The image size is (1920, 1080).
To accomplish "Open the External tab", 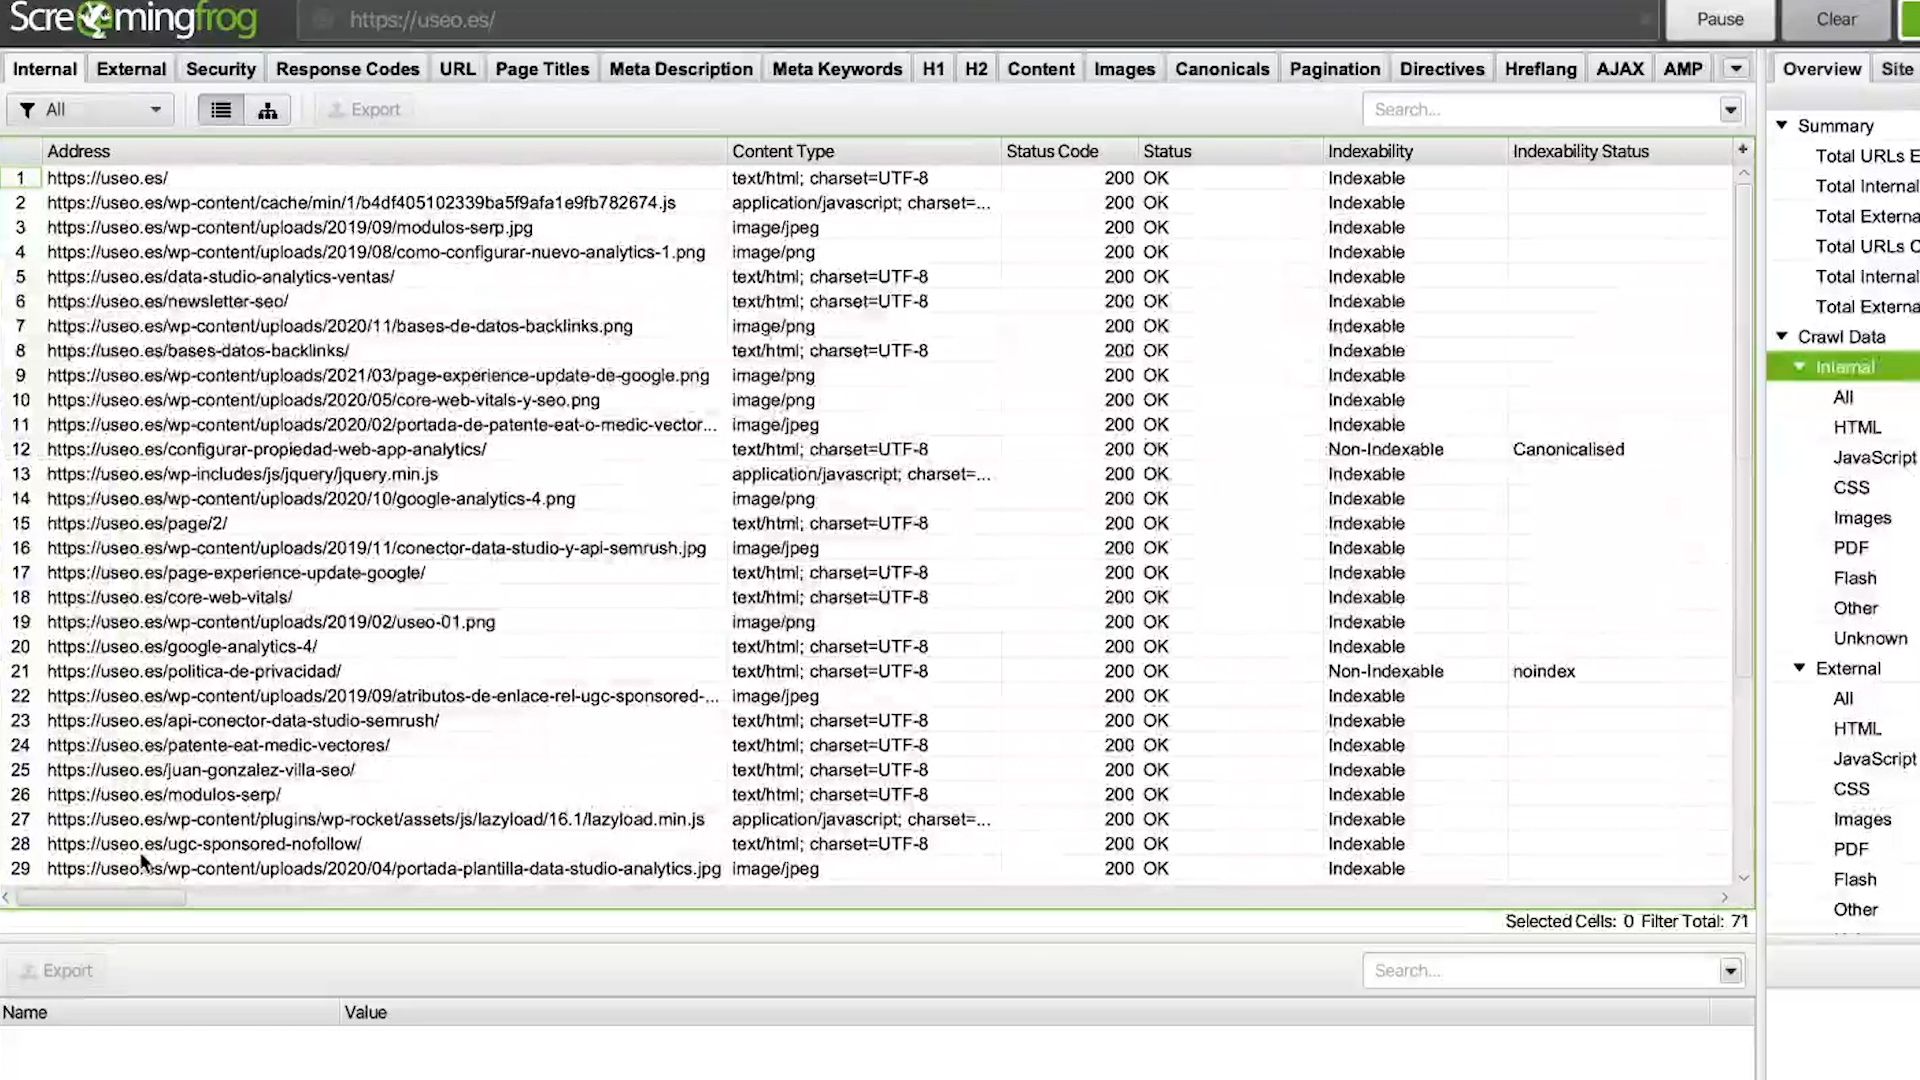I will click(131, 69).
